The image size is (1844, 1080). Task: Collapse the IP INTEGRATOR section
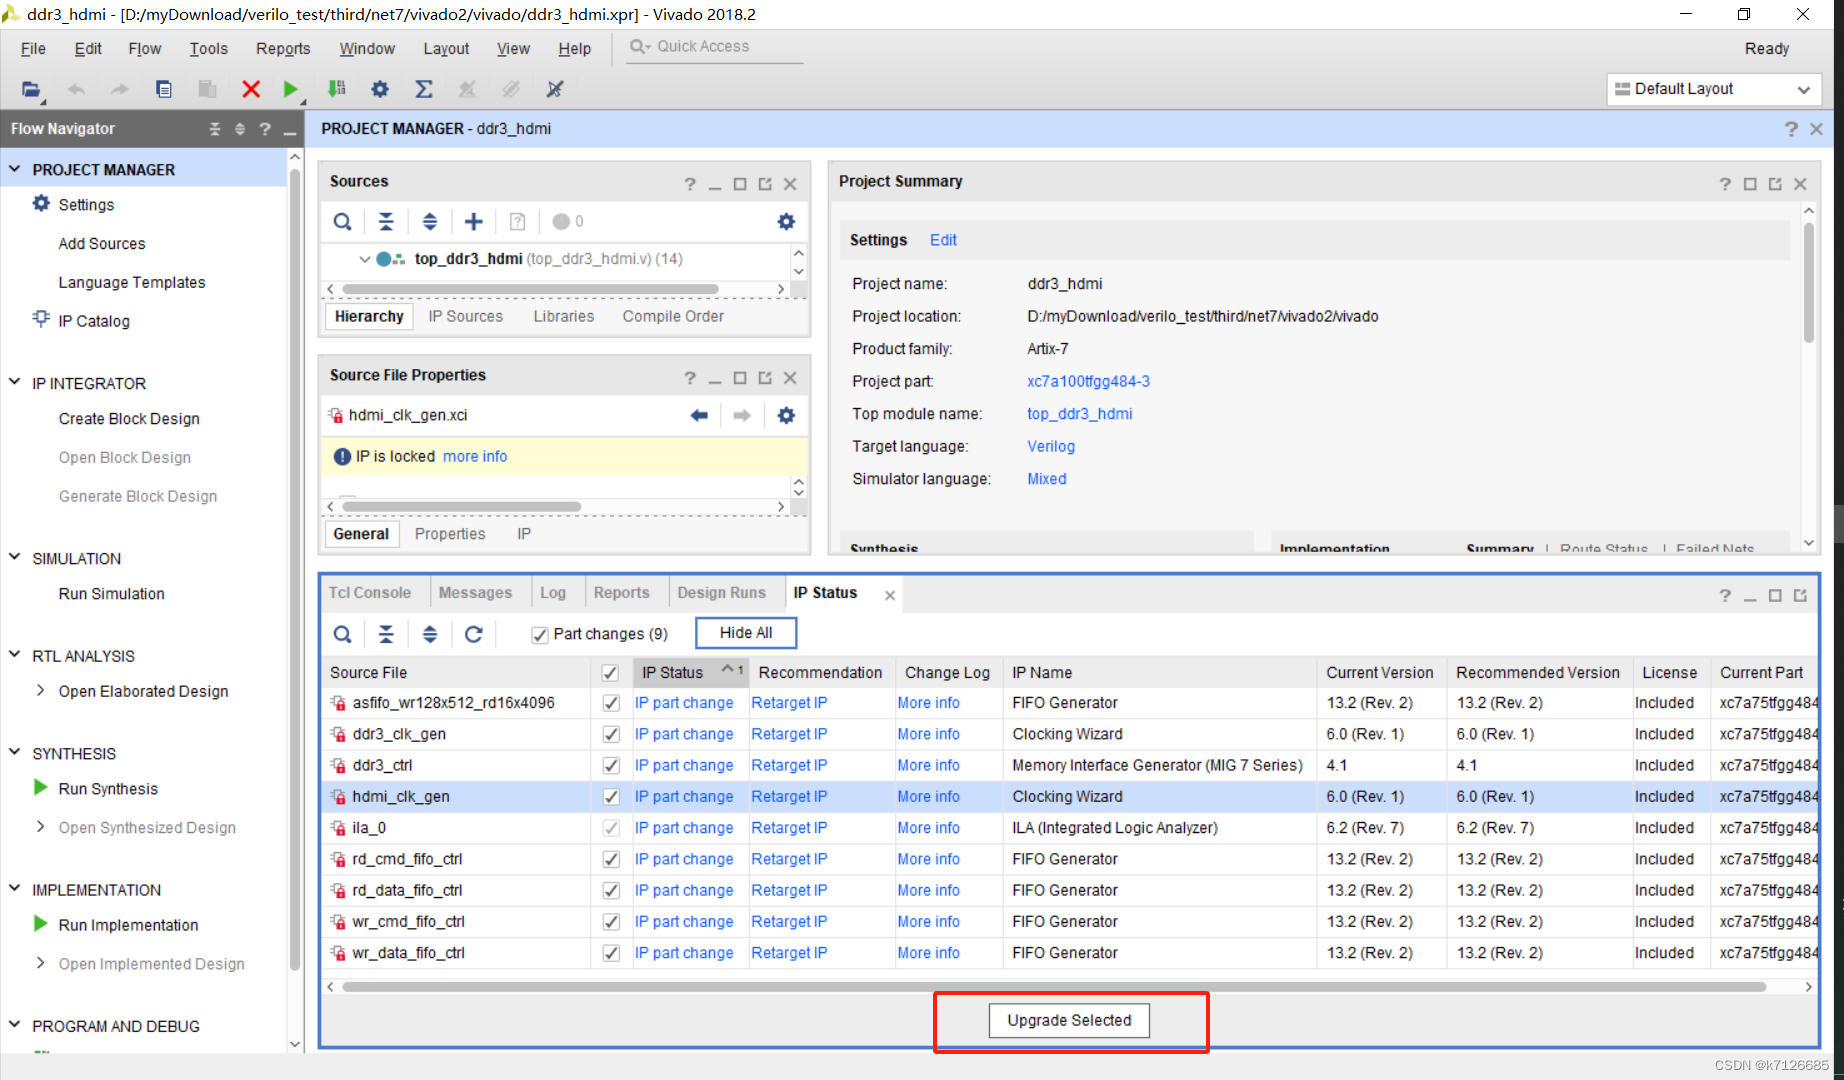click(x=15, y=382)
